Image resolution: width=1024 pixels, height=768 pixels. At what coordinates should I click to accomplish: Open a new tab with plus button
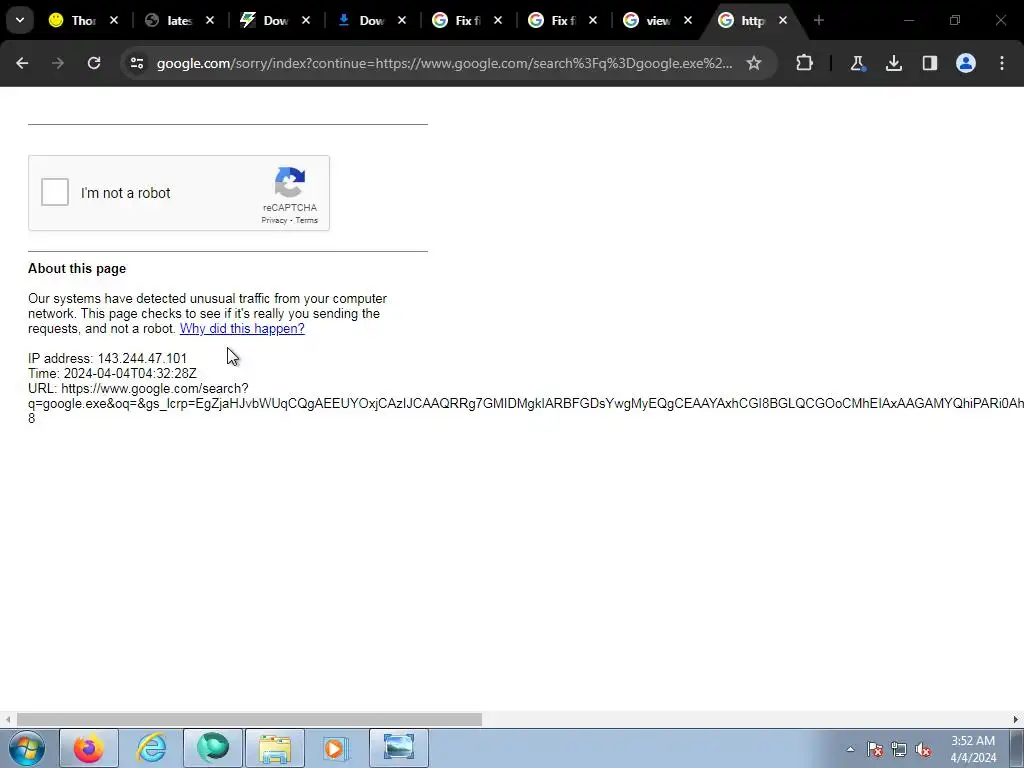pyautogui.click(x=819, y=21)
